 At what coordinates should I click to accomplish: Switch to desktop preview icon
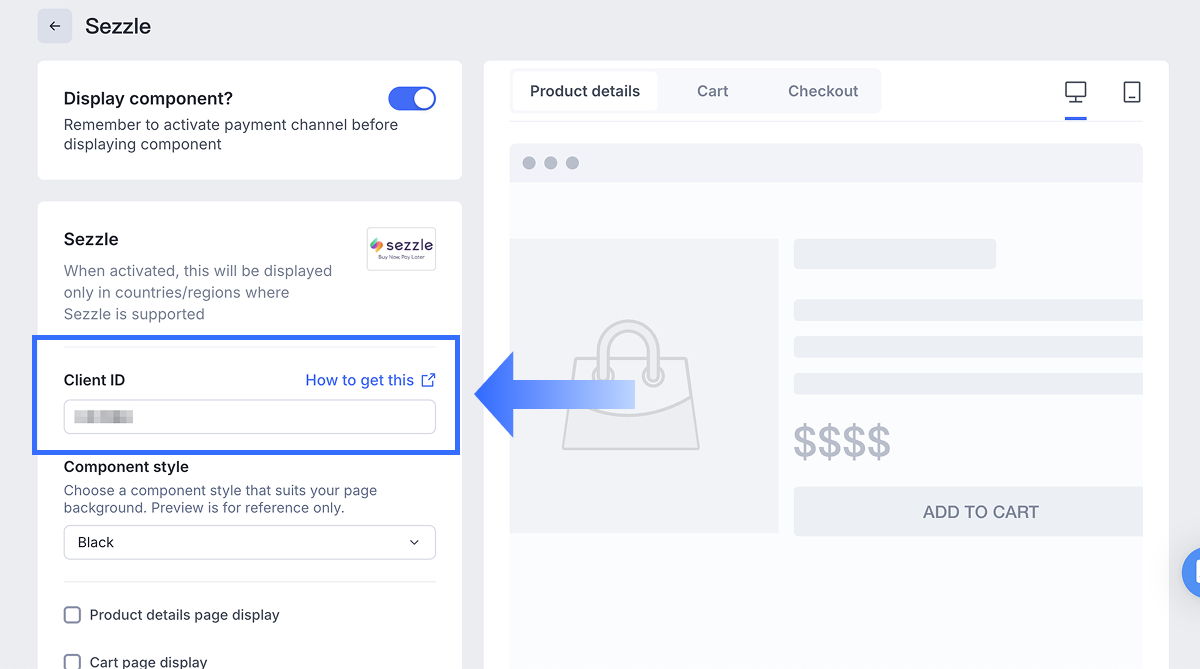(x=1075, y=92)
